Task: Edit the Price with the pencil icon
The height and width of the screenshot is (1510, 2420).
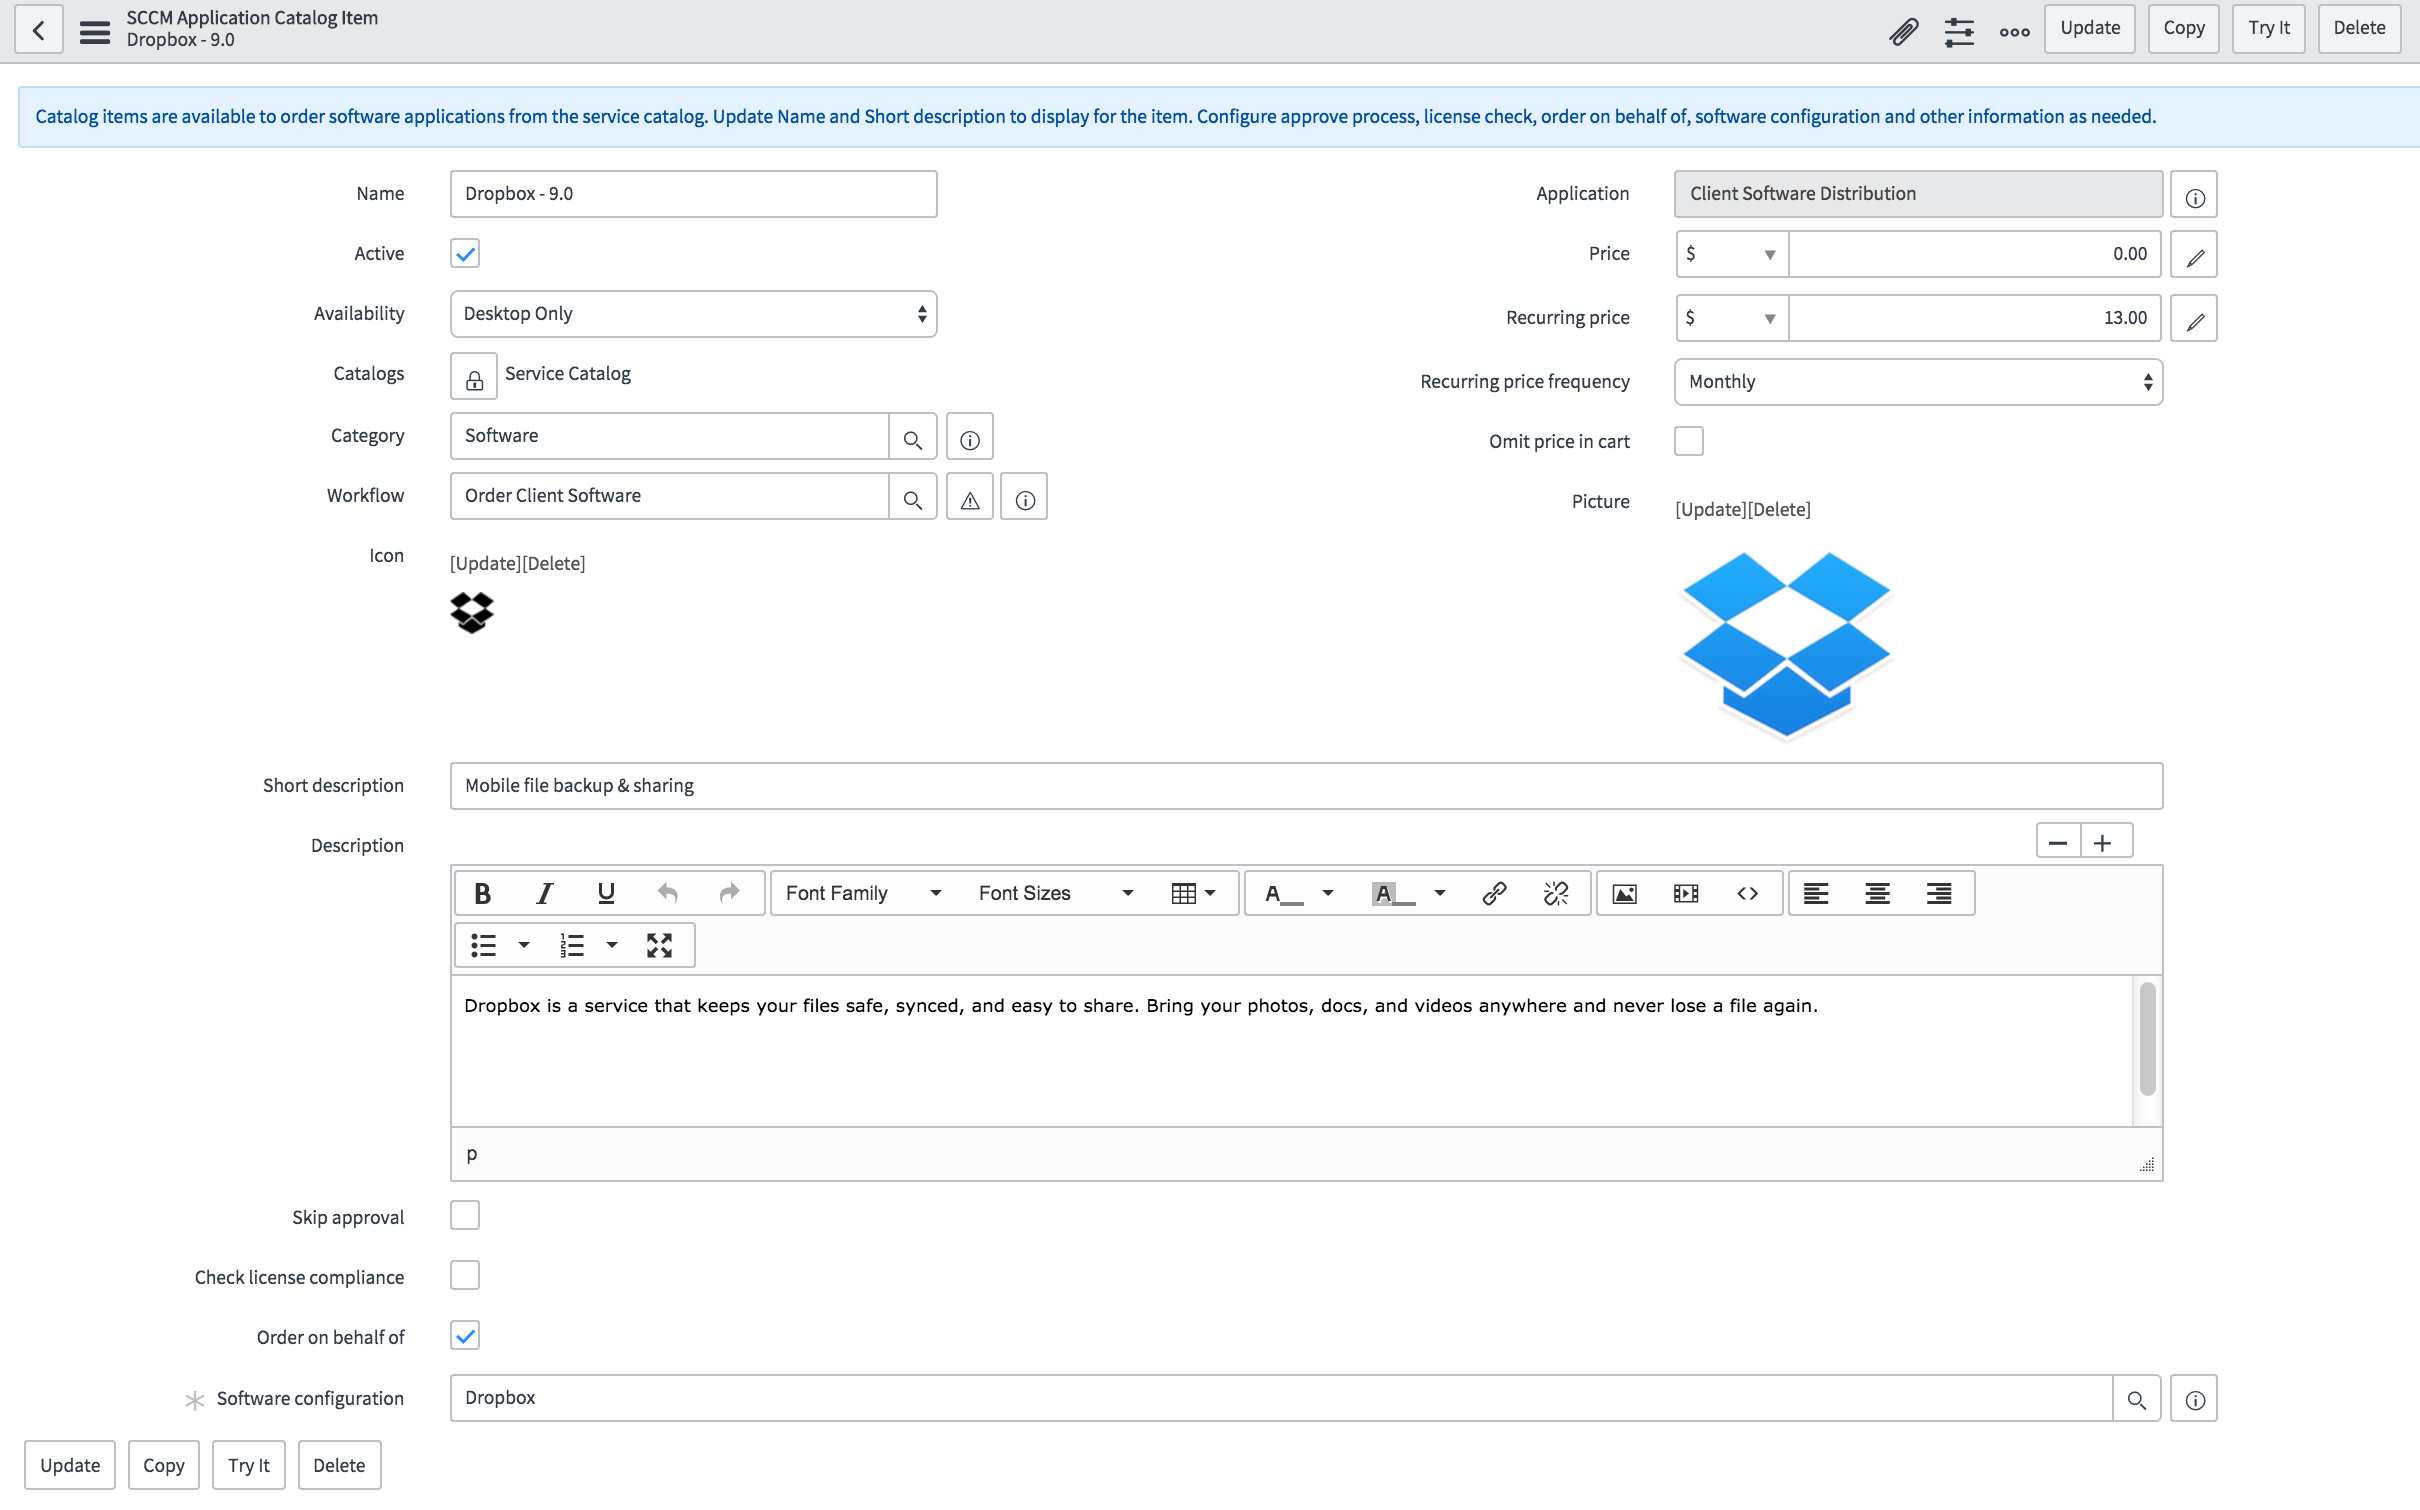Action: tap(2194, 255)
